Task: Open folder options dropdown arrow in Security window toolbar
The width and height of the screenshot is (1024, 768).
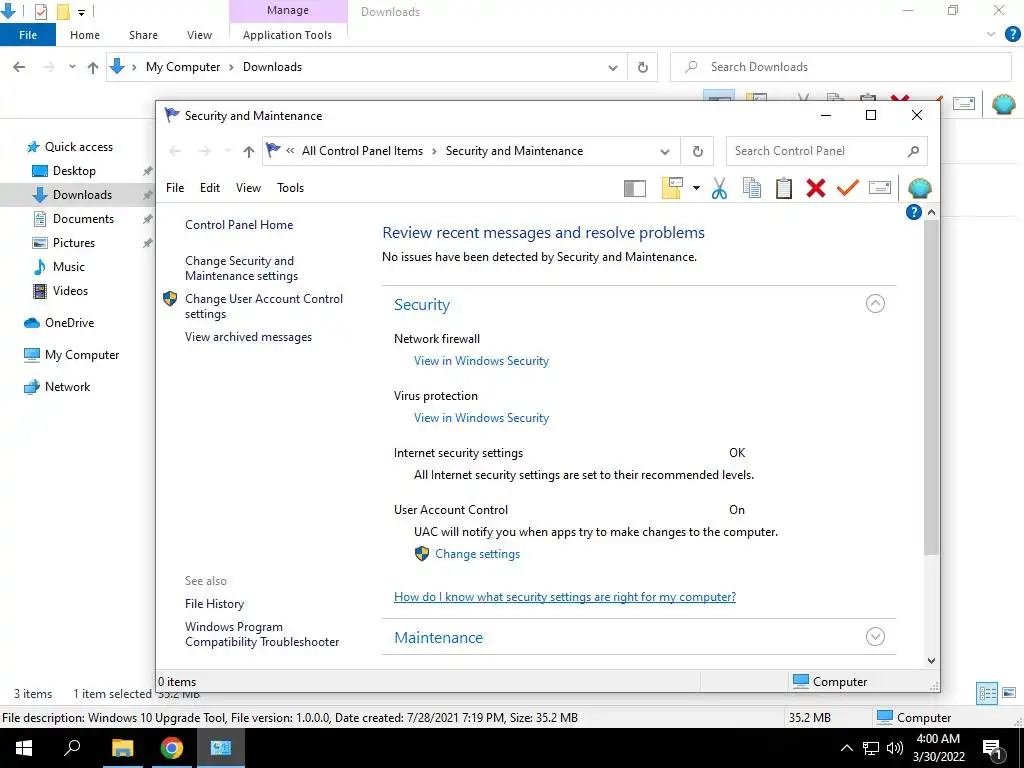Action: [696, 188]
